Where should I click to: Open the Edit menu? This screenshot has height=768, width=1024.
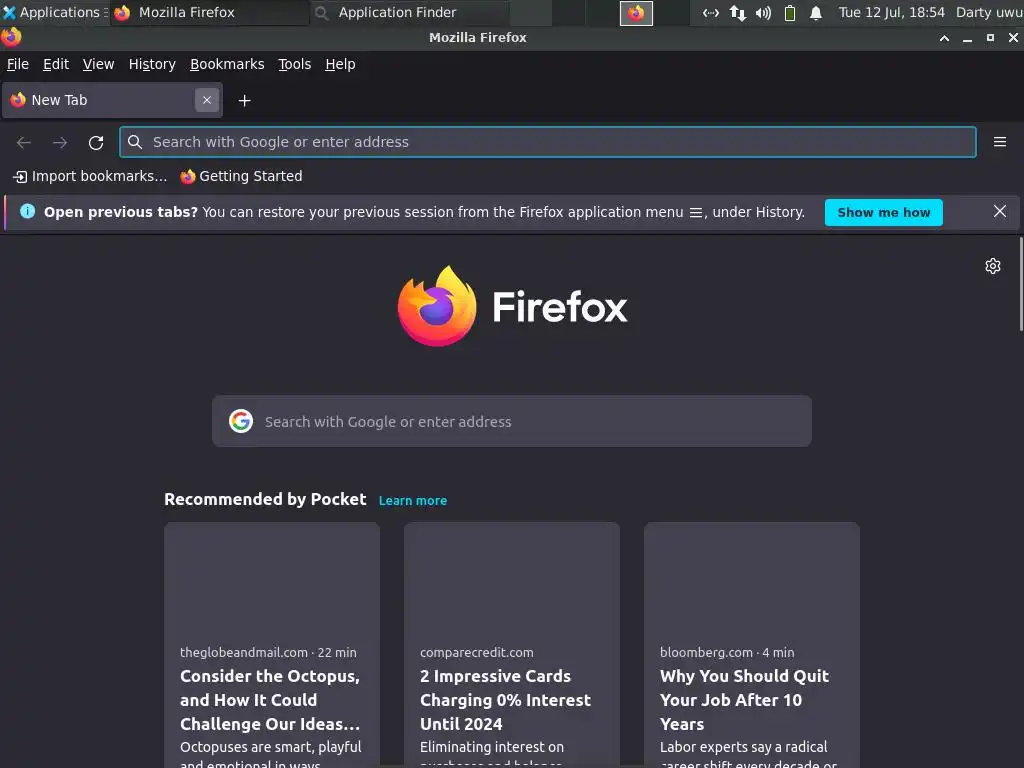[56, 64]
